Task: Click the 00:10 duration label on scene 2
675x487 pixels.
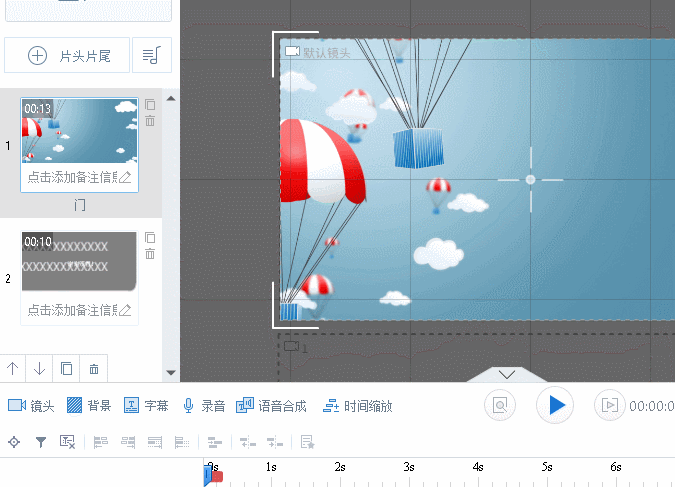Action: pyautogui.click(x=37, y=242)
